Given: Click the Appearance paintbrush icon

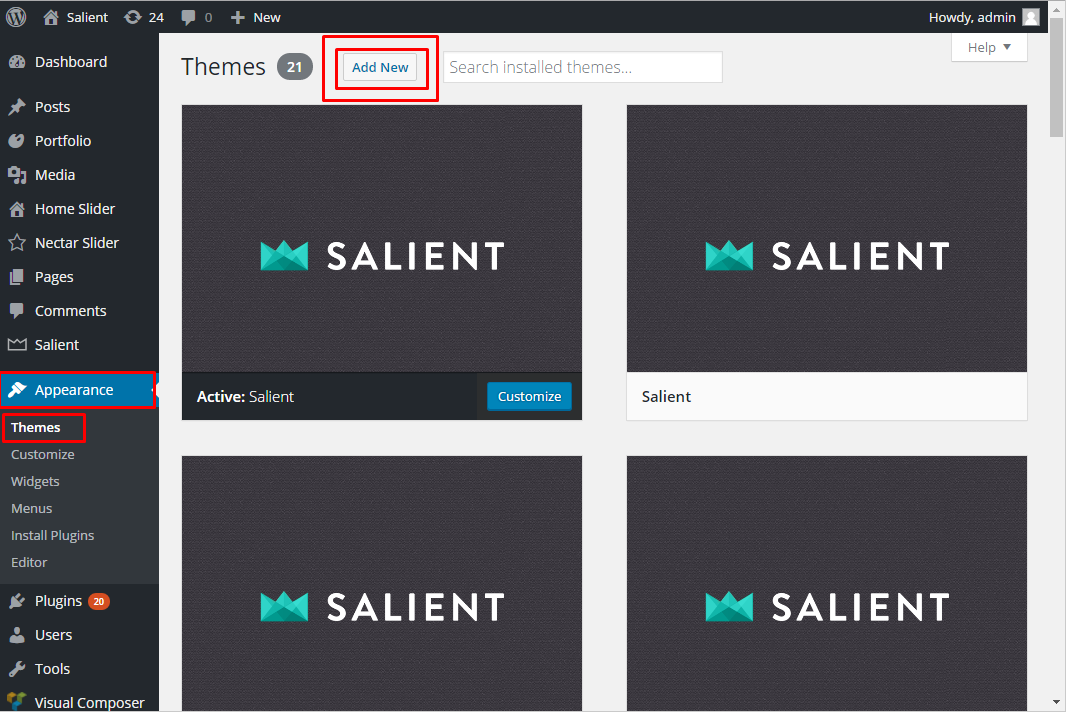Looking at the screenshot, I should [x=17, y=390].
